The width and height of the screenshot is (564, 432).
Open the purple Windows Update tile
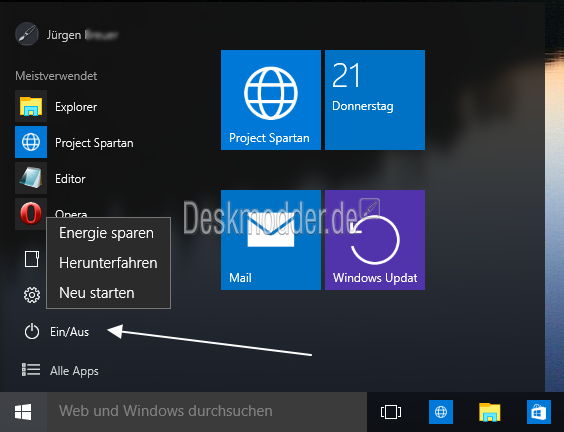375,240
